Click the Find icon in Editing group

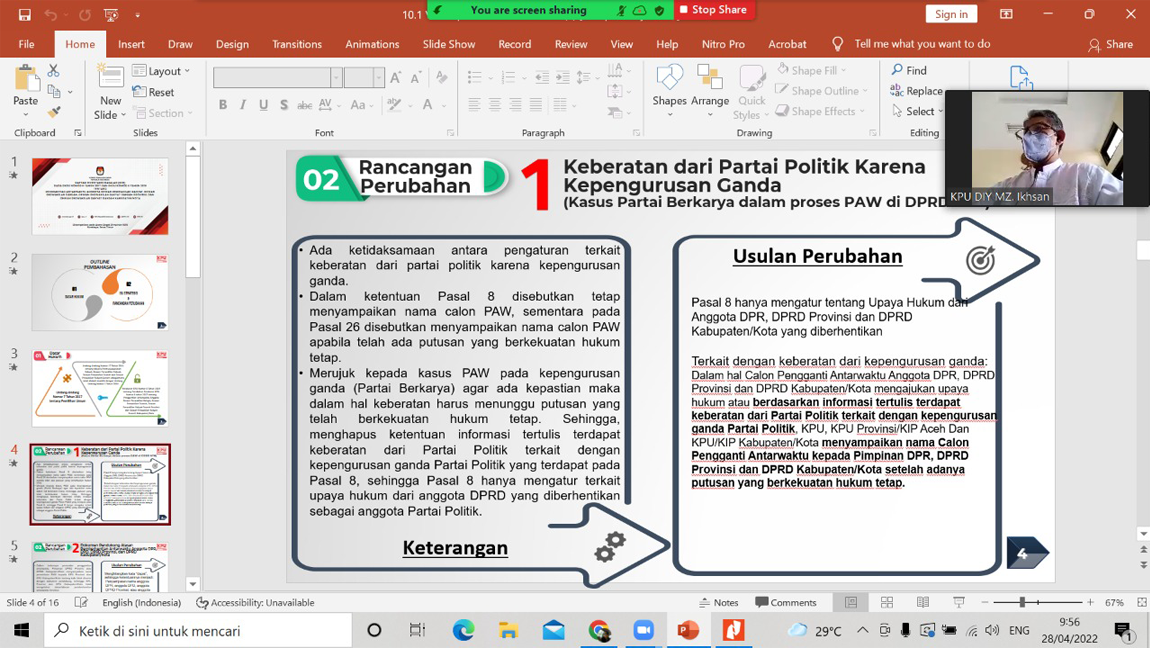909,70
